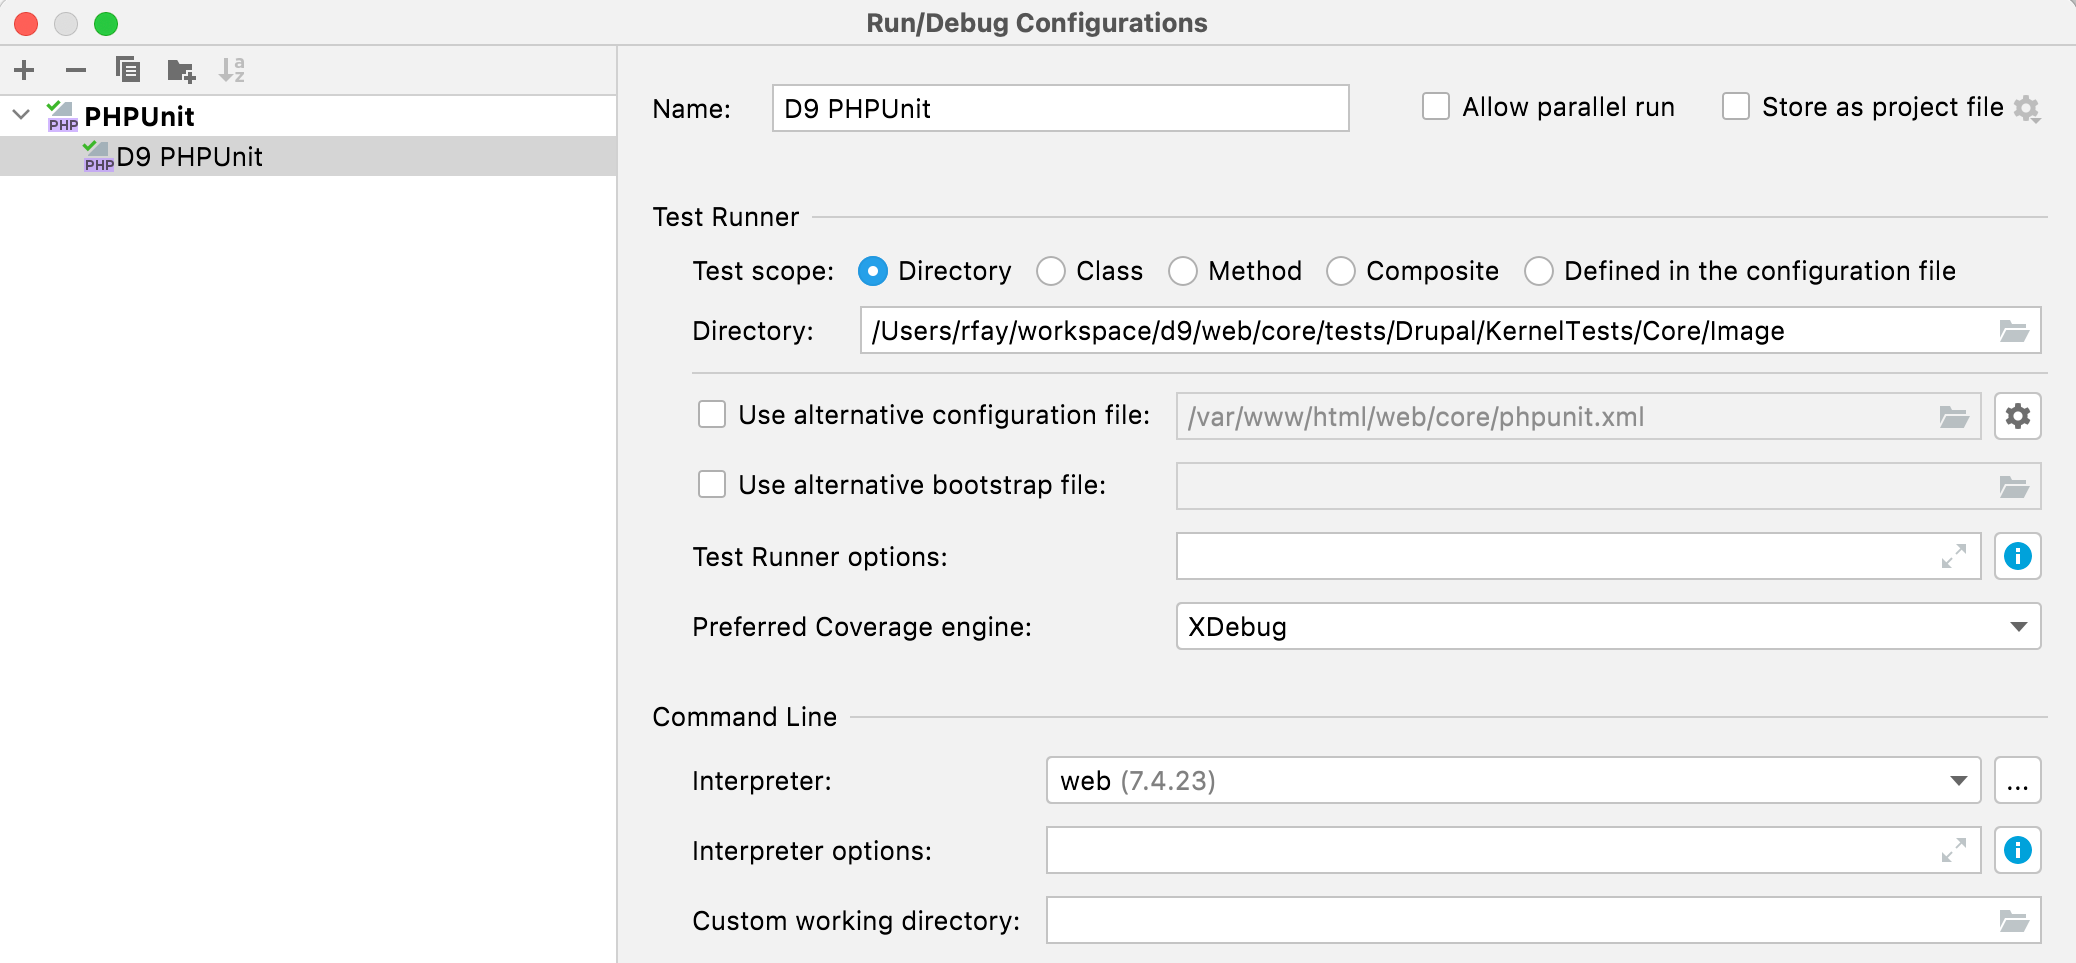The image size is (2076, 963).
Task: Edit the configuration Name field
Action: click(x=1058, y=108)
